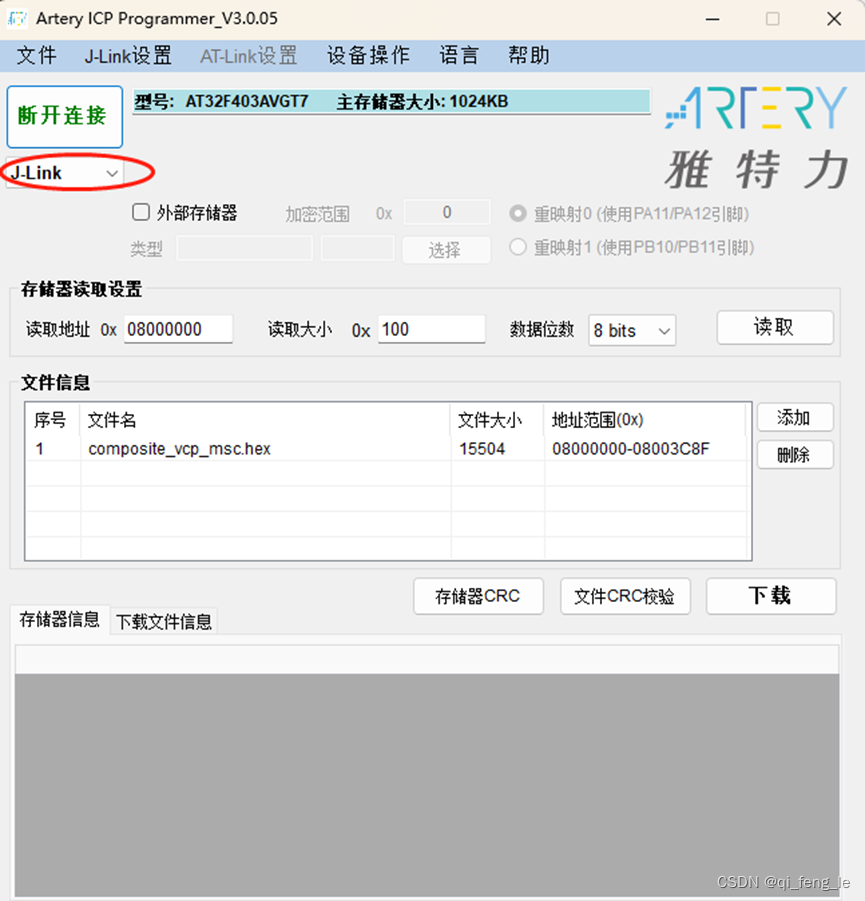Open the J-Link设置 menu

pos(128,56)
